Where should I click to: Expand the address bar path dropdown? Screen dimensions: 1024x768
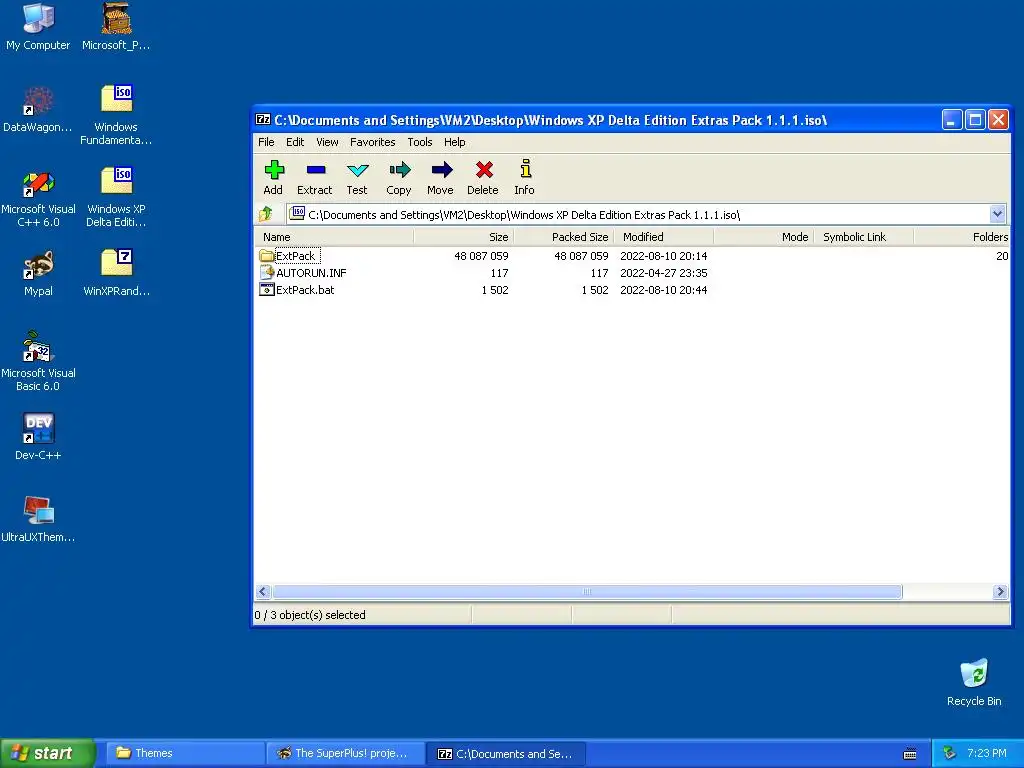click(x=997, y=214)
